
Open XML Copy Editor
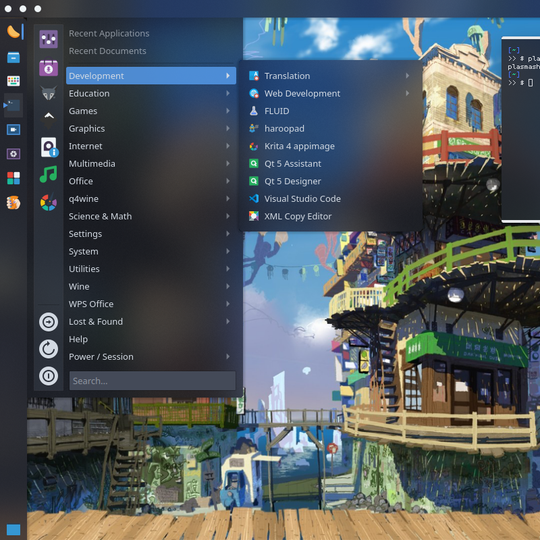331,216
